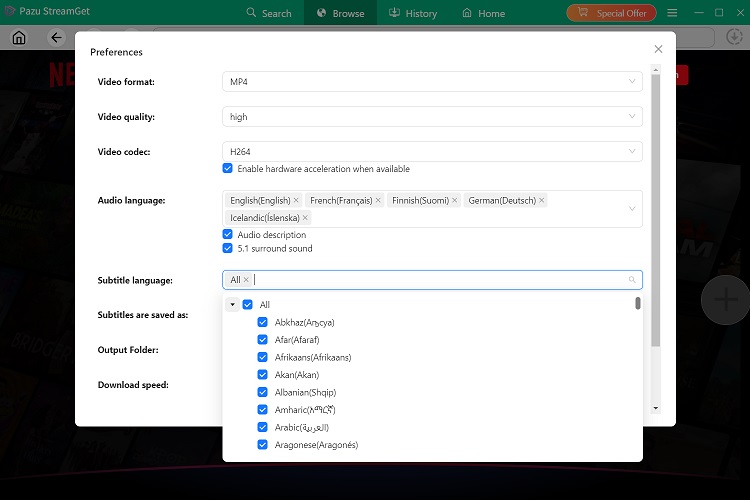Open the Video quality dropdown

(x=432, y=117)
